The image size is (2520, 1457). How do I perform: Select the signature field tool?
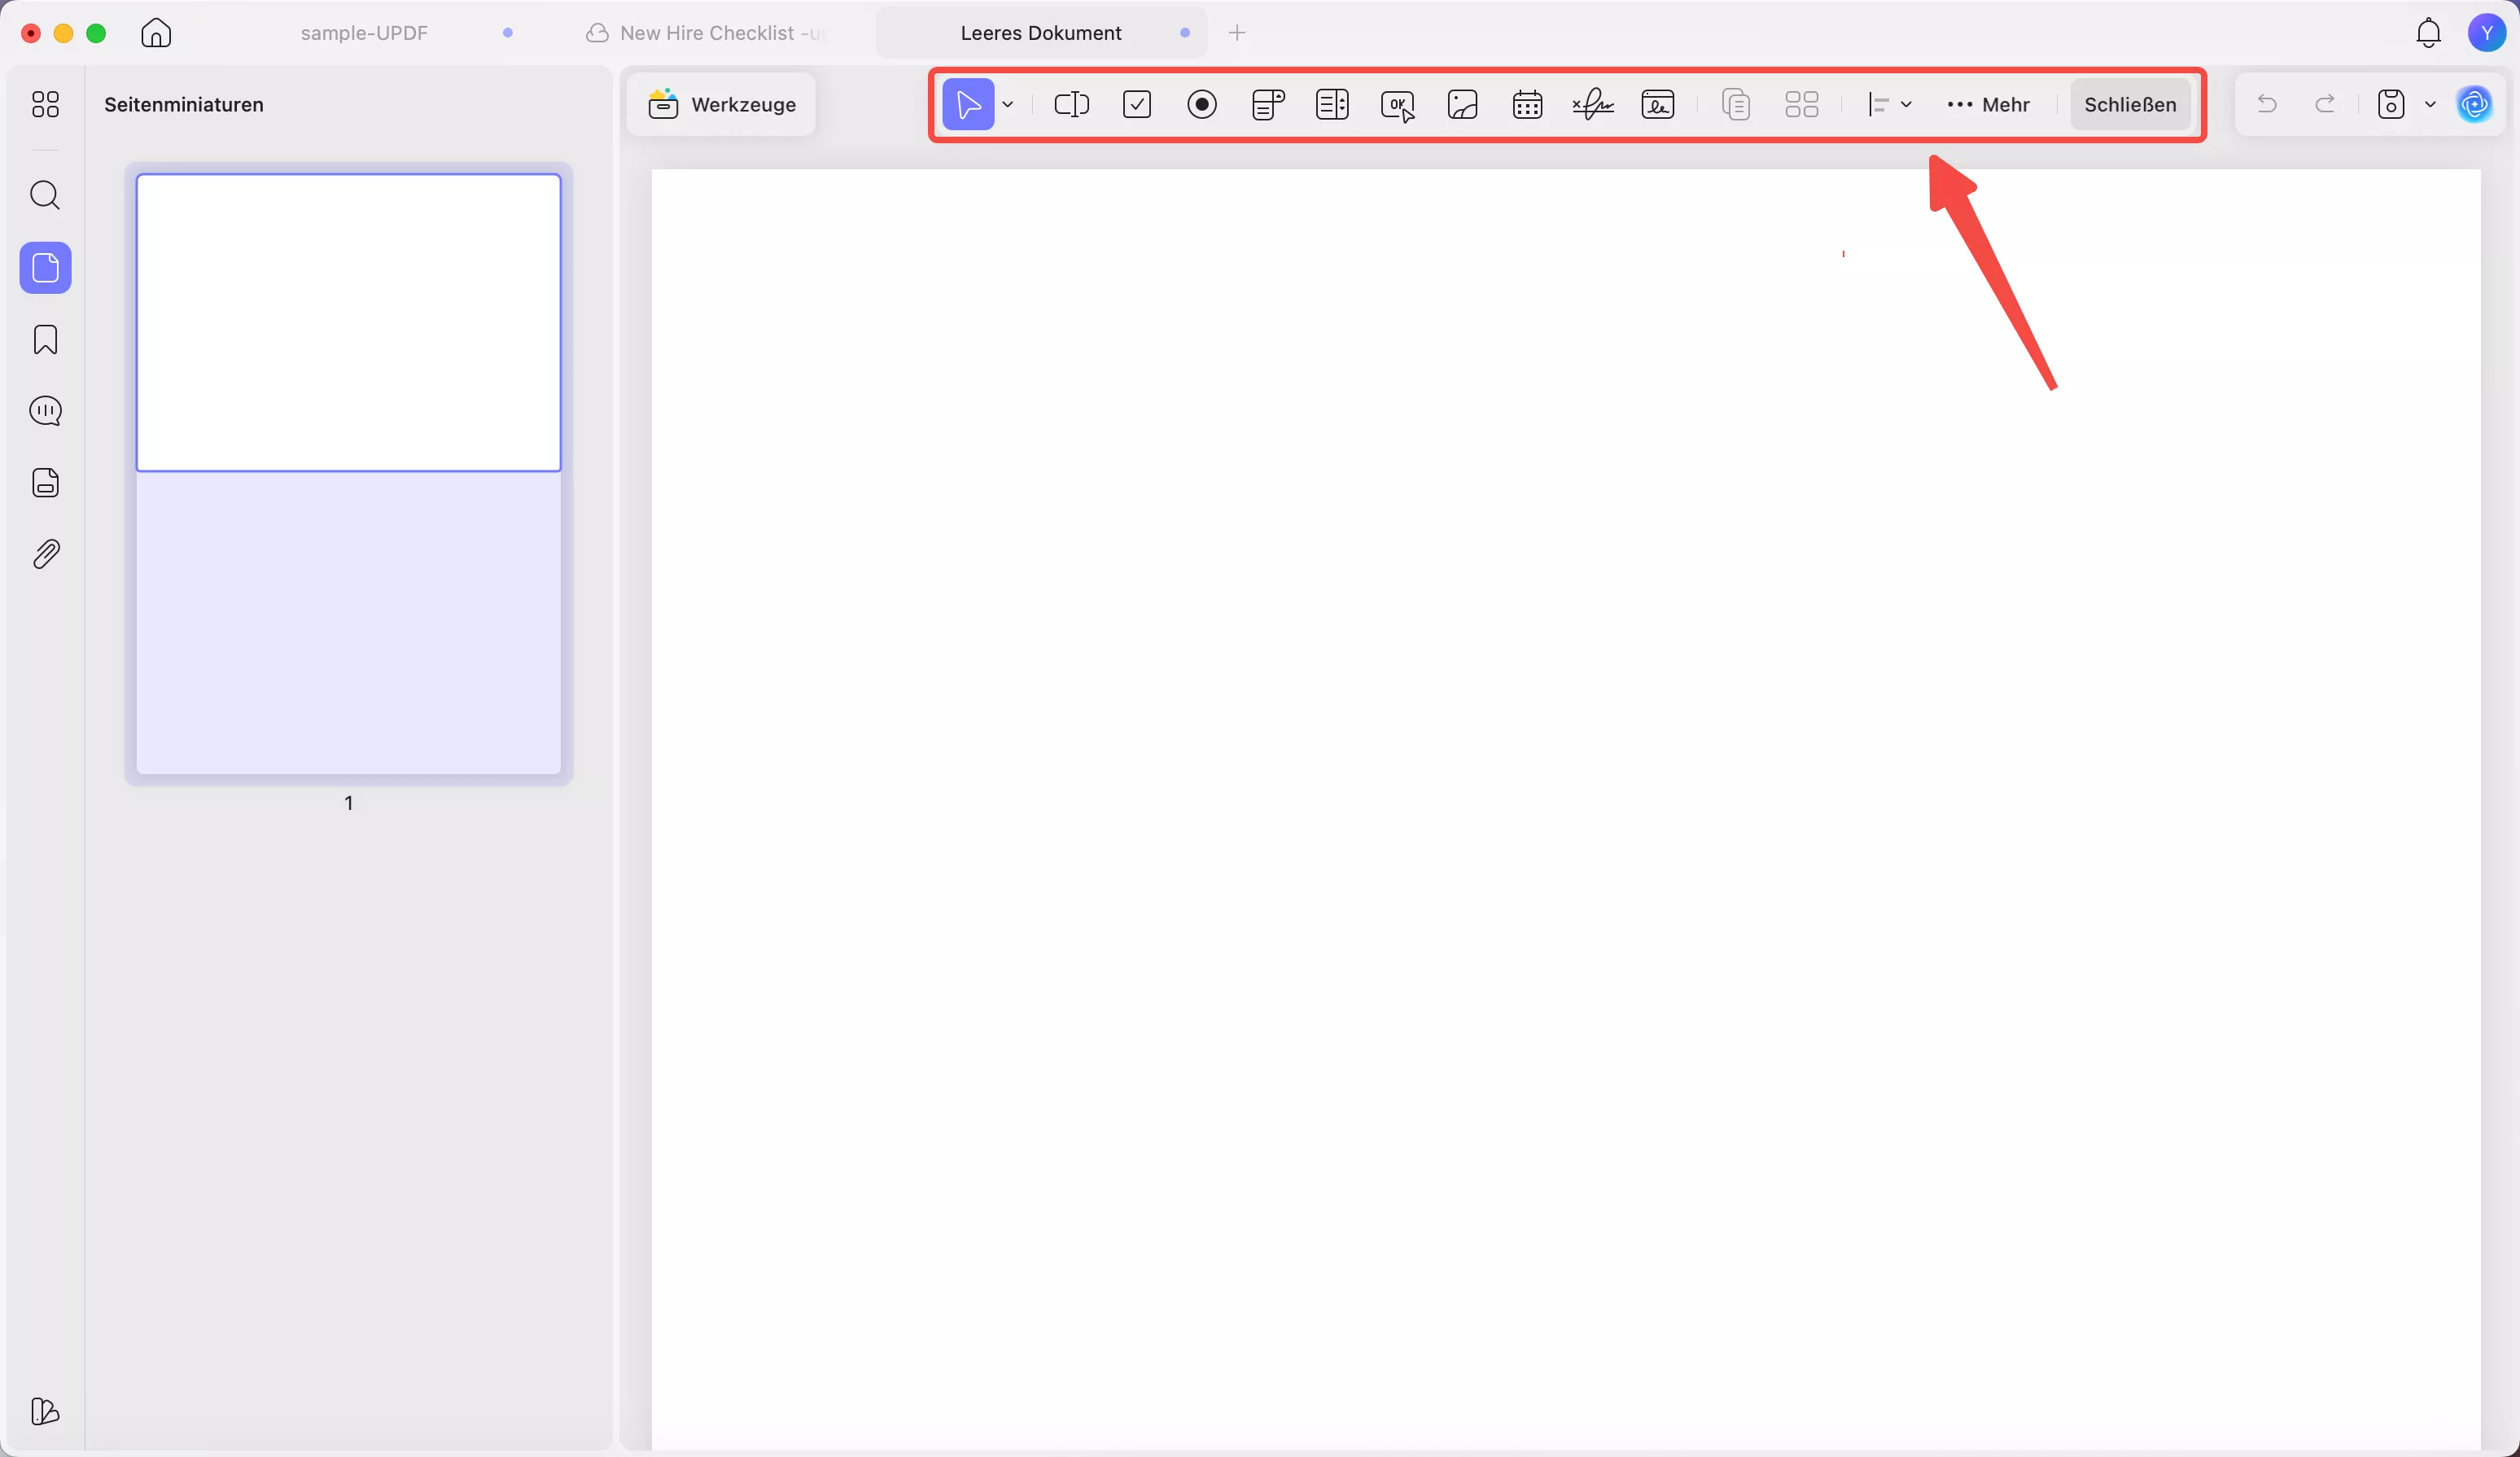point(1592,104)
